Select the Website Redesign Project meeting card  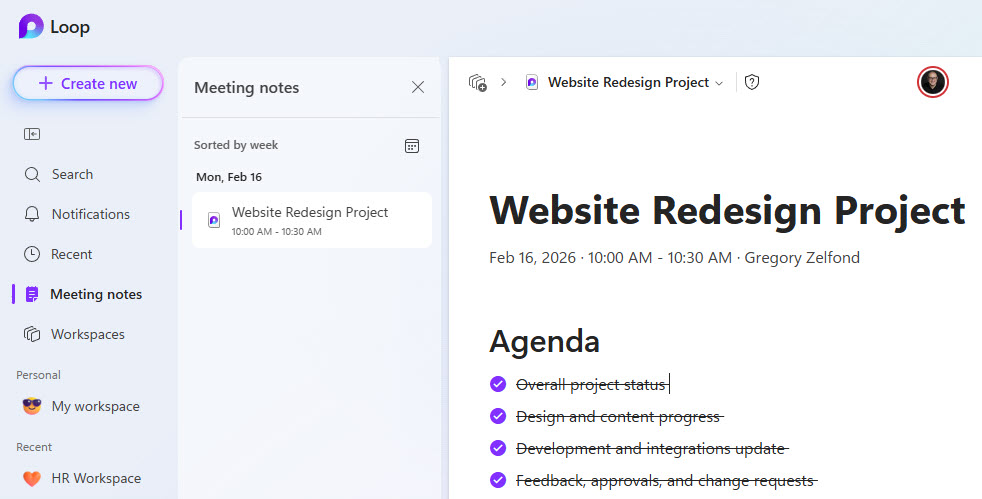coord(312,220)
